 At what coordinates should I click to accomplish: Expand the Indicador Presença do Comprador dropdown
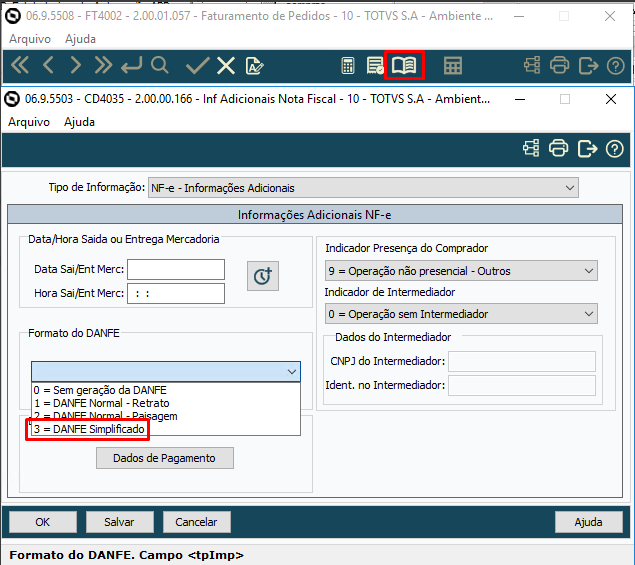(x=589, y=271)
